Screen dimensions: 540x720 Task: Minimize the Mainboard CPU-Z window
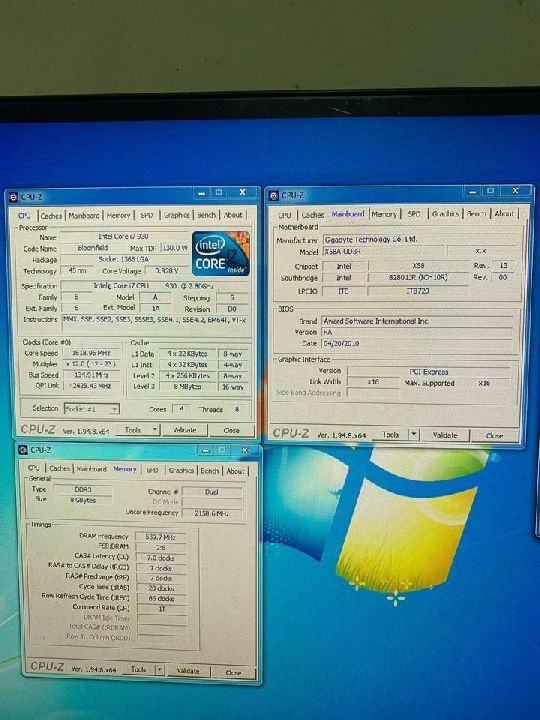472,191
